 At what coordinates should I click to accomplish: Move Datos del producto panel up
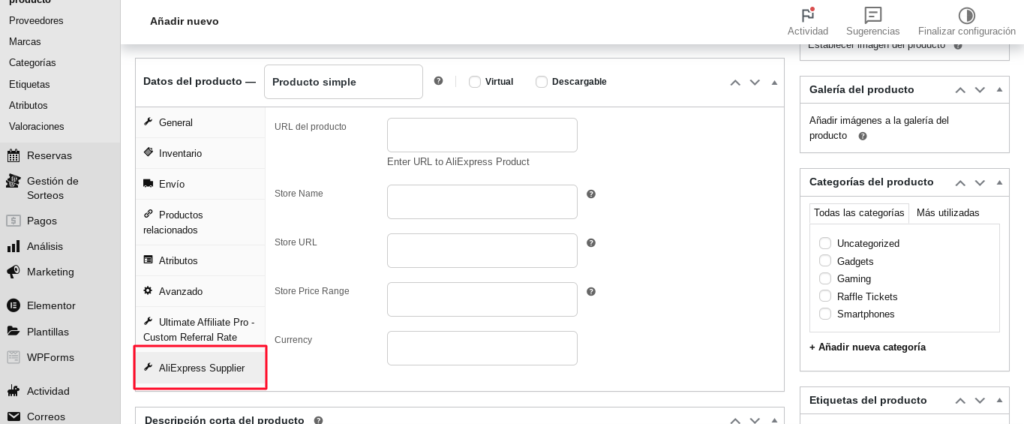[x=735, y=82]
